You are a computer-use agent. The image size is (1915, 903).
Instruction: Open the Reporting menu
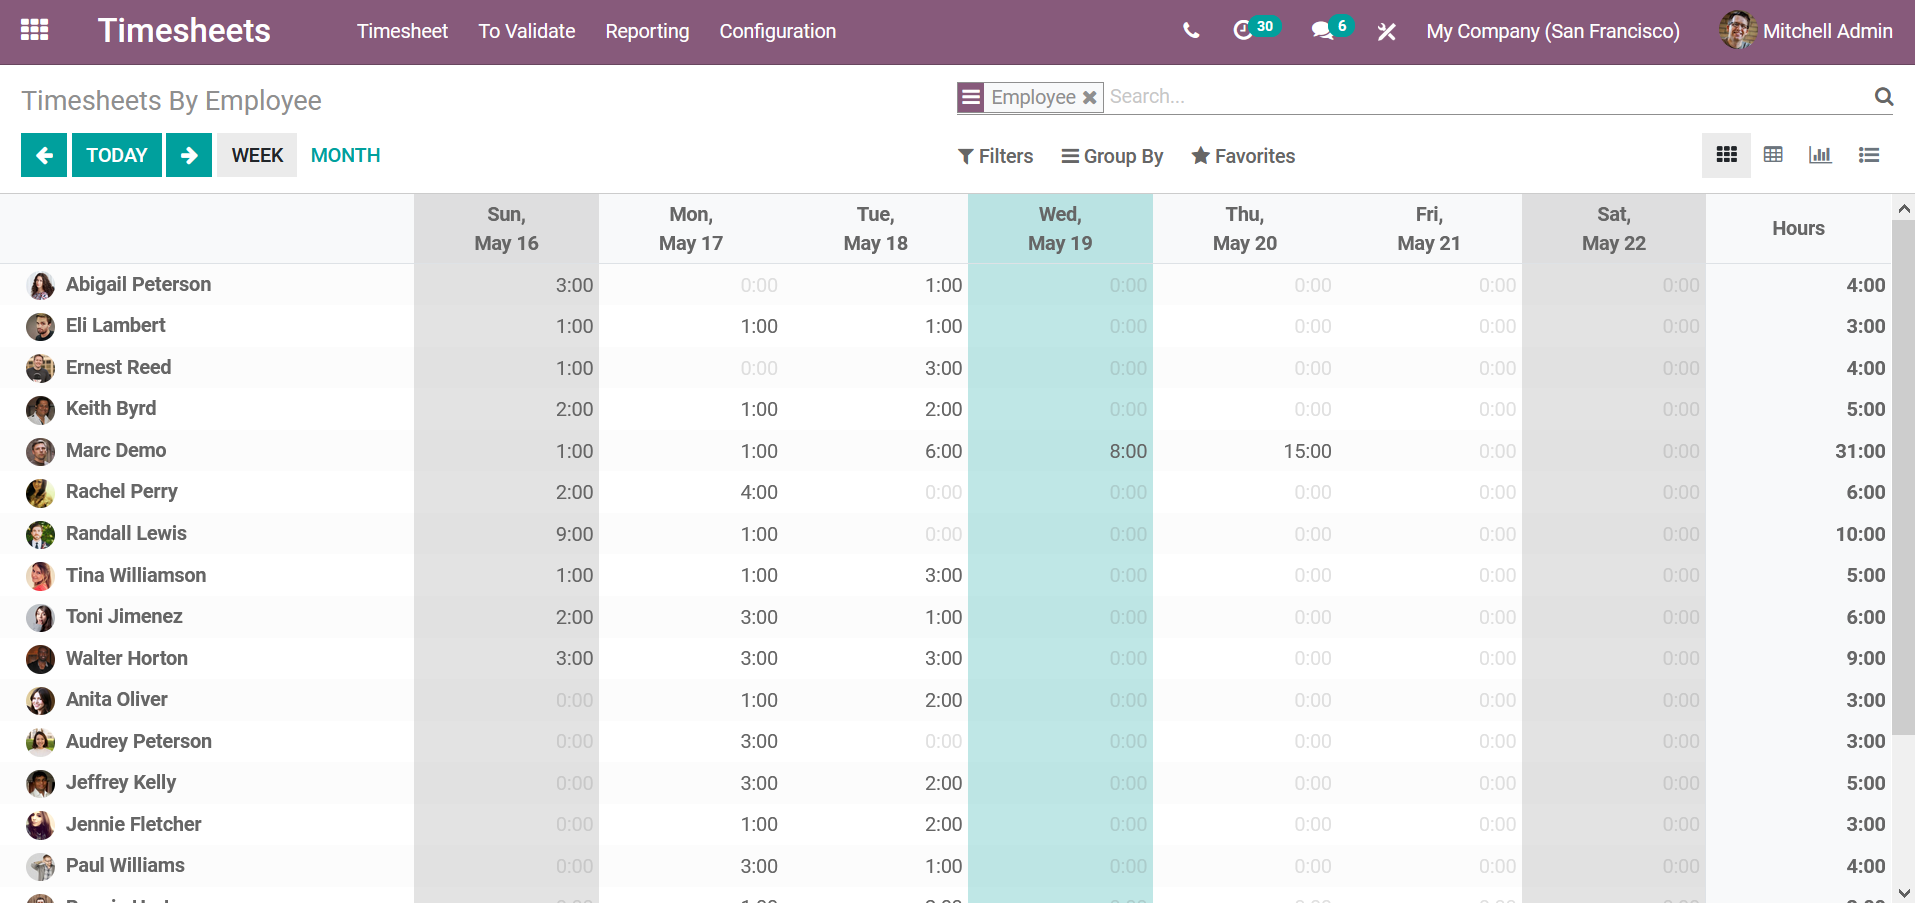pyautogui.click(x=647, y=31)
